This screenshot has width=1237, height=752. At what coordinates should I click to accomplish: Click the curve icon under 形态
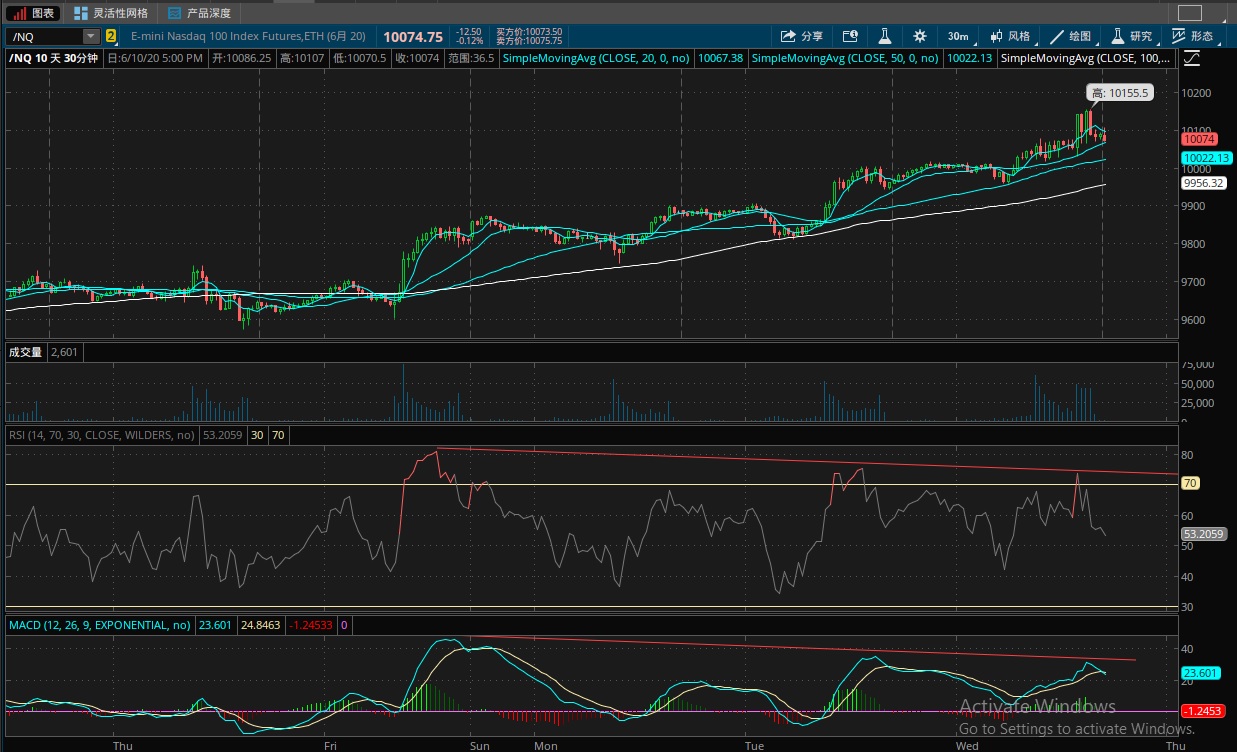pos(1191,58)
